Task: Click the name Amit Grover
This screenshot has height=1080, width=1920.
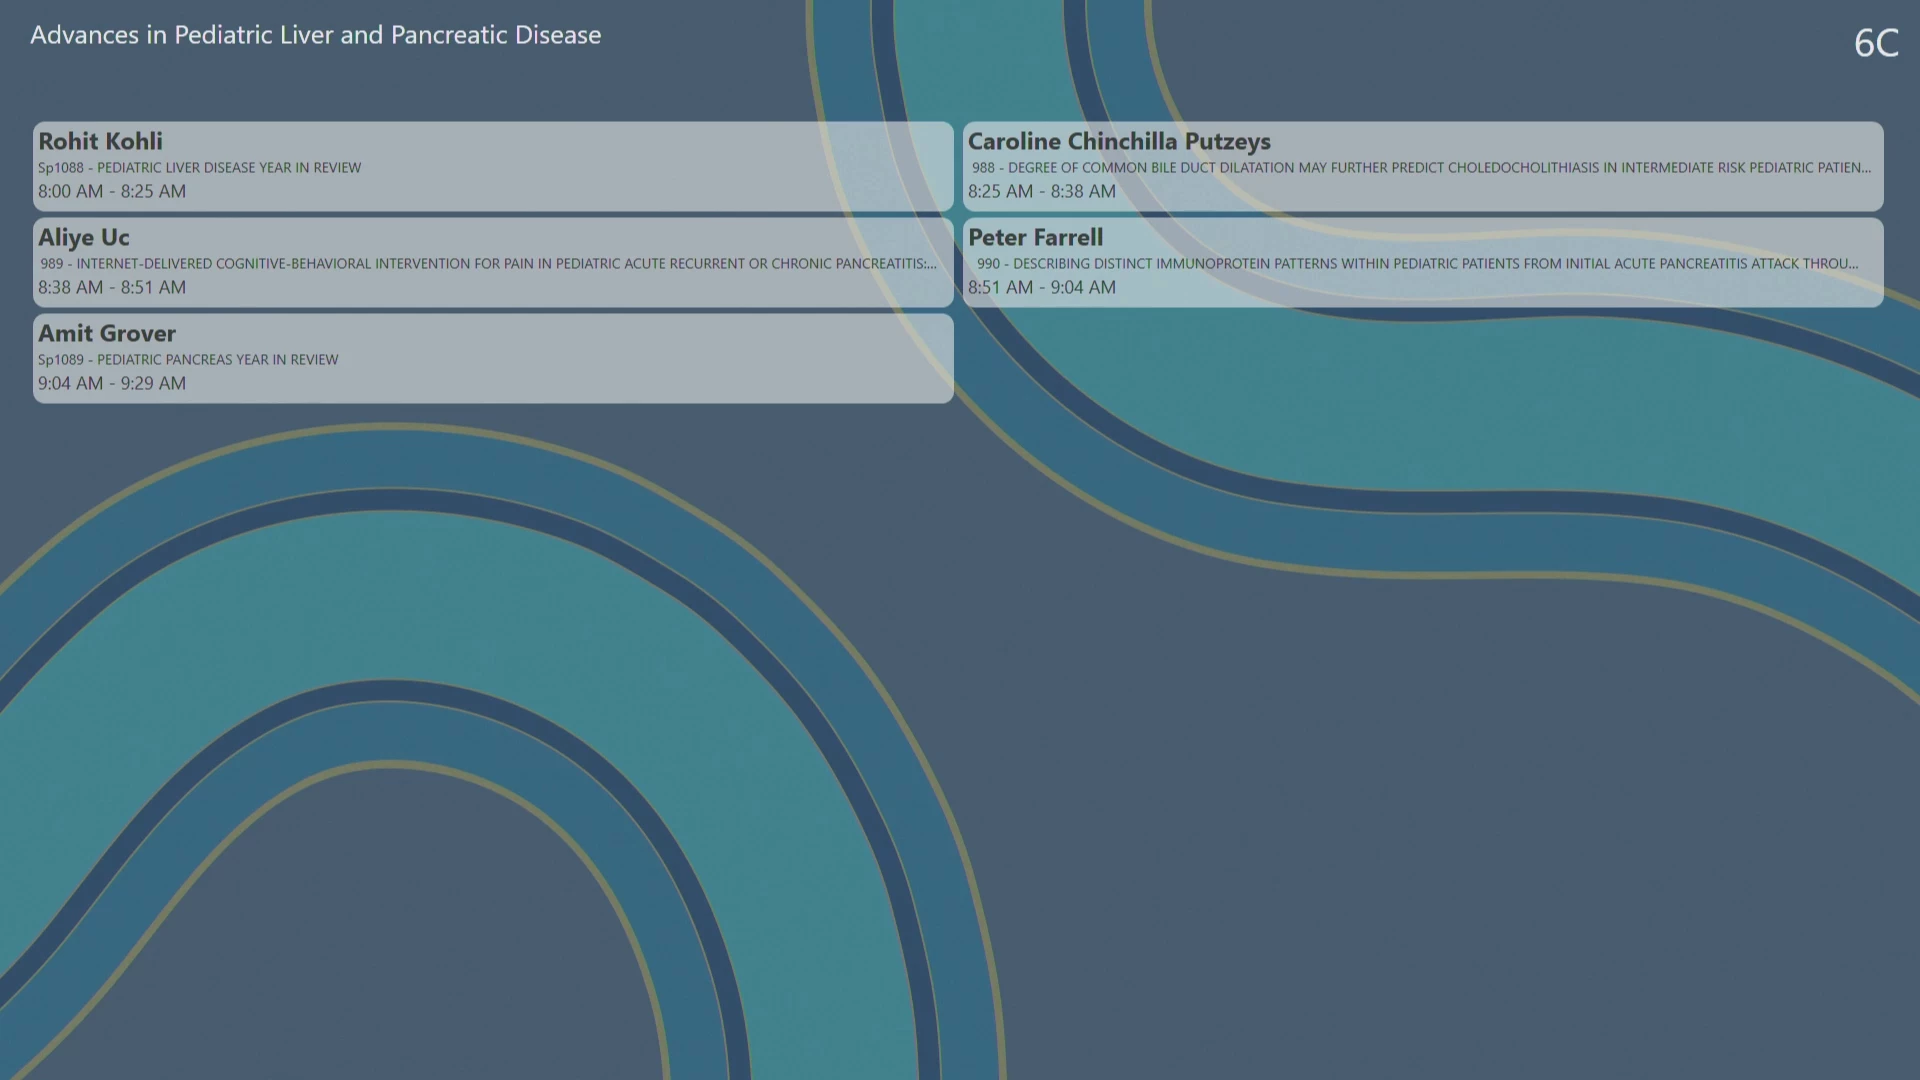Action: point(107,333)
